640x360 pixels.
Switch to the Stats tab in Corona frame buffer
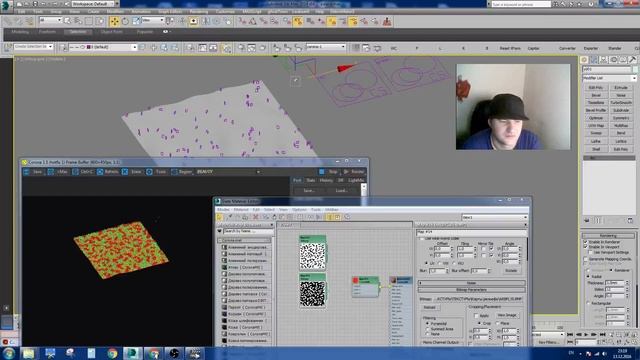pyautogui.click(x=311, y=180)
